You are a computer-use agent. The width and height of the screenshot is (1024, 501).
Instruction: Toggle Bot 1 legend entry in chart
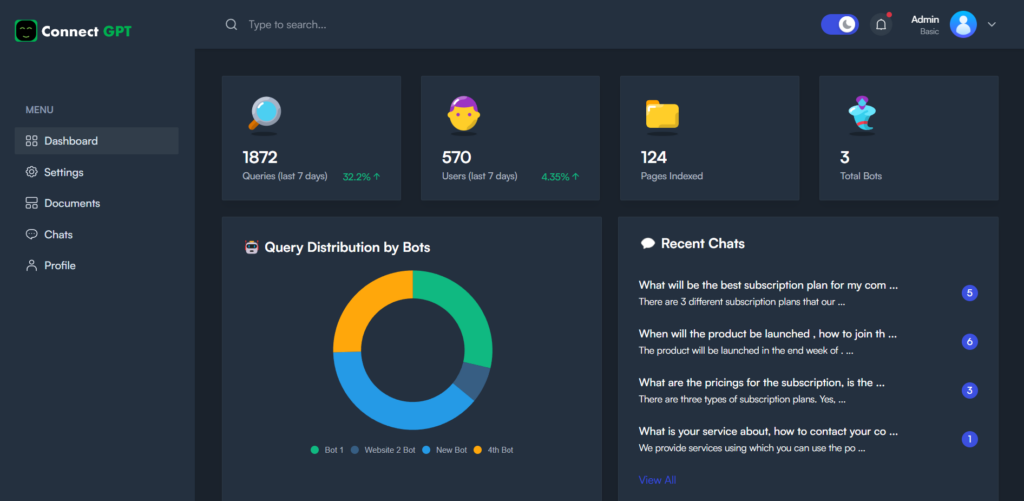click(327, 450)
